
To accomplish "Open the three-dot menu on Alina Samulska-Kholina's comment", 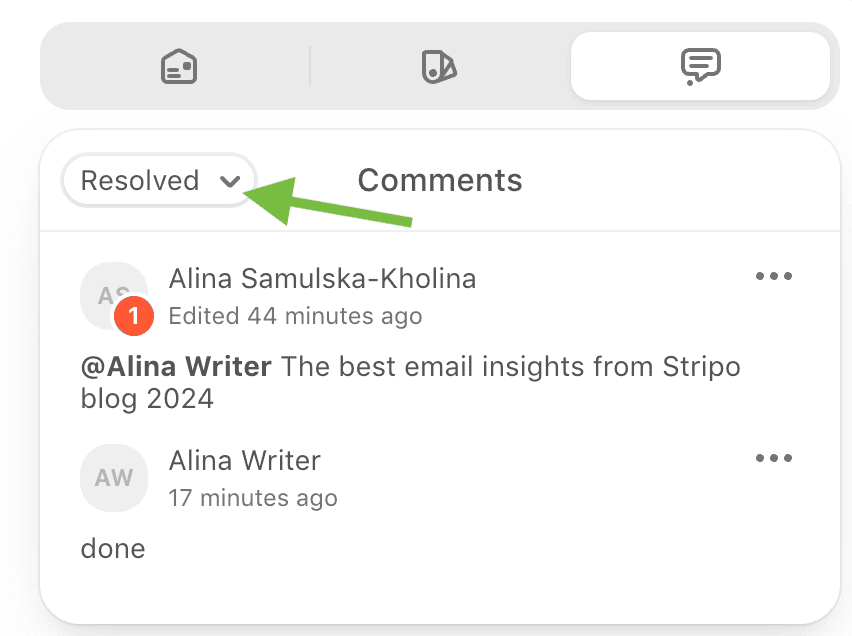I will click(774, 276).
